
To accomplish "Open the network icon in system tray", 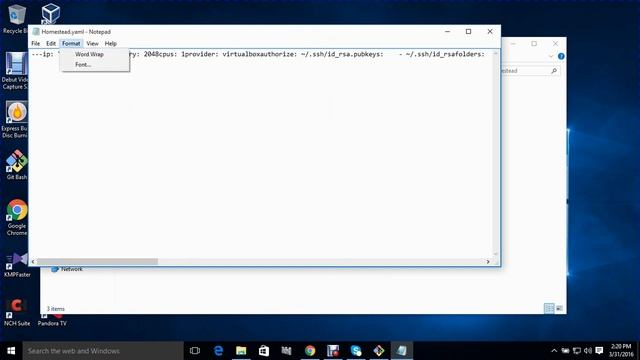I will (x=577, y=351).
